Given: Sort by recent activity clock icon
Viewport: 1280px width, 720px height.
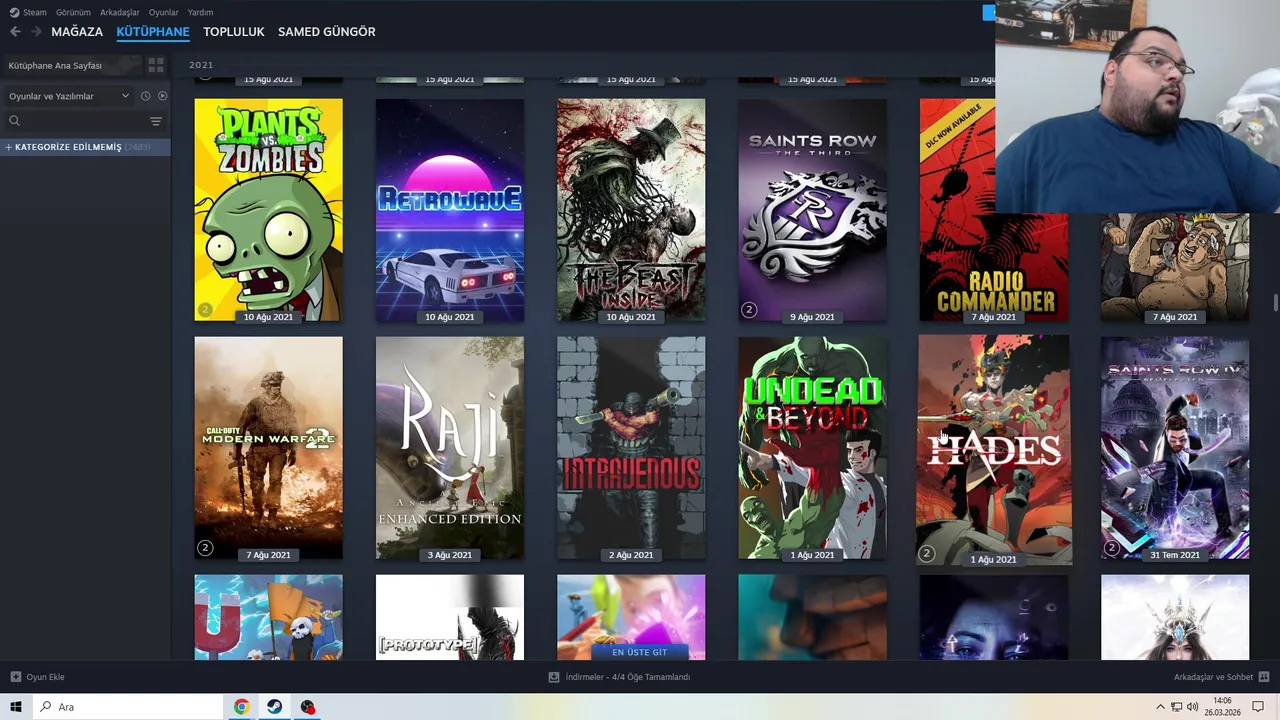Looking at the screenshot, I should (145, 96).
